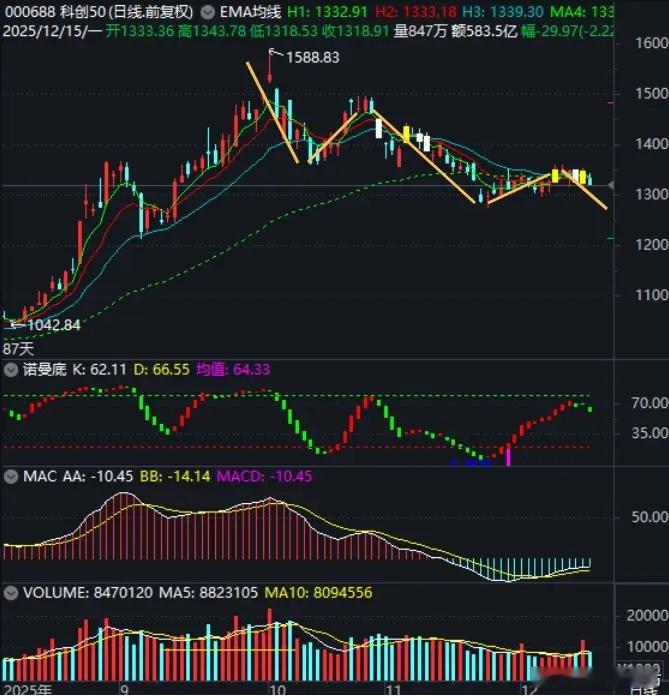
Task: Click the 1500 price axis label
Action: (x=652, y=94)
